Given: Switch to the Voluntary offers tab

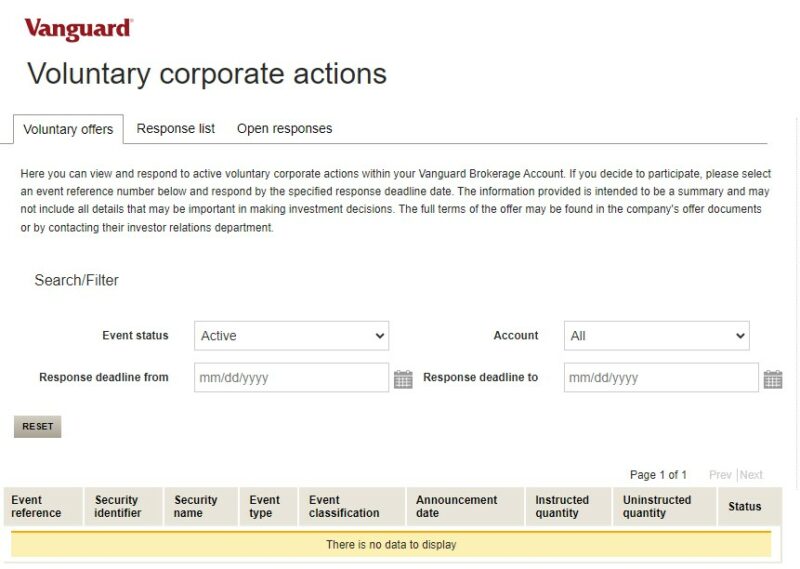Looking at the screenshot, I should coord(68,129).
